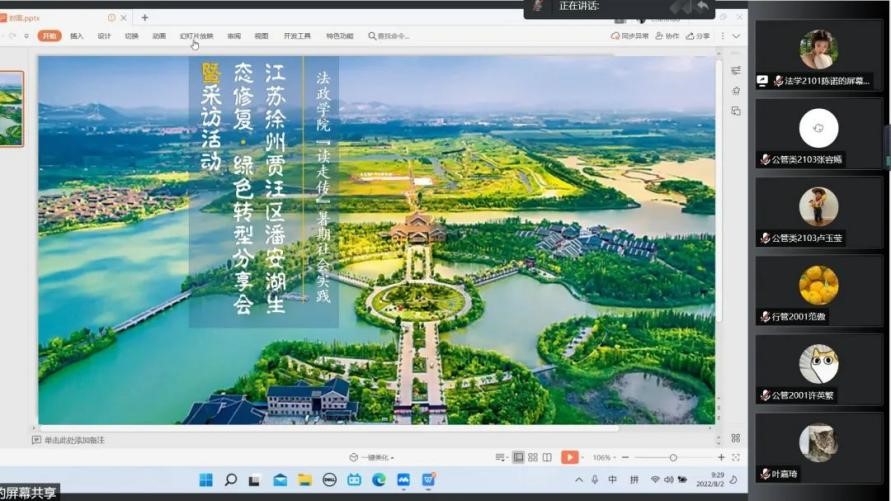Switch to slide sorter view icon
This screenshot has height=501, width=891.
532,457
